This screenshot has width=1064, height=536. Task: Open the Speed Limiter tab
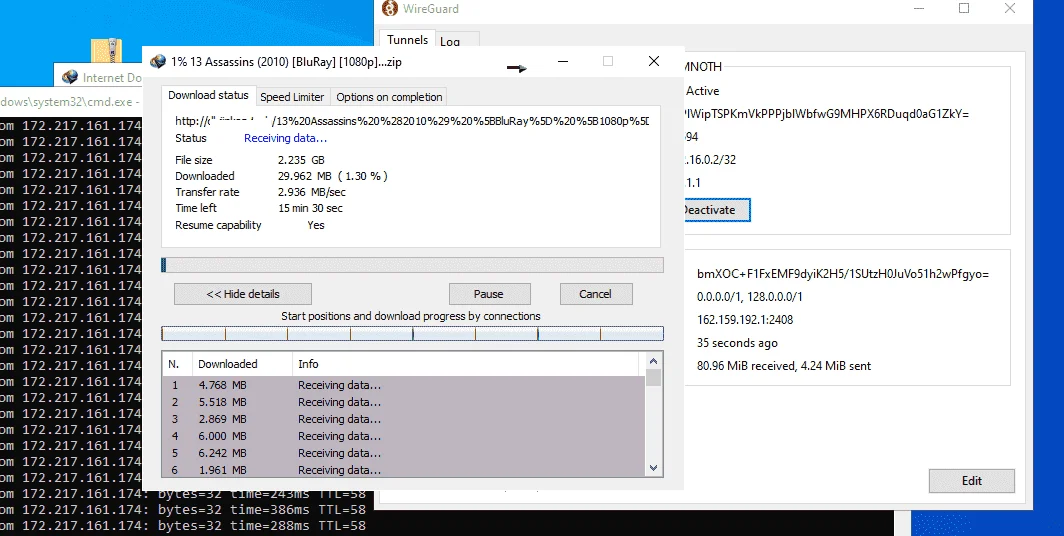(x=293, y=97)
